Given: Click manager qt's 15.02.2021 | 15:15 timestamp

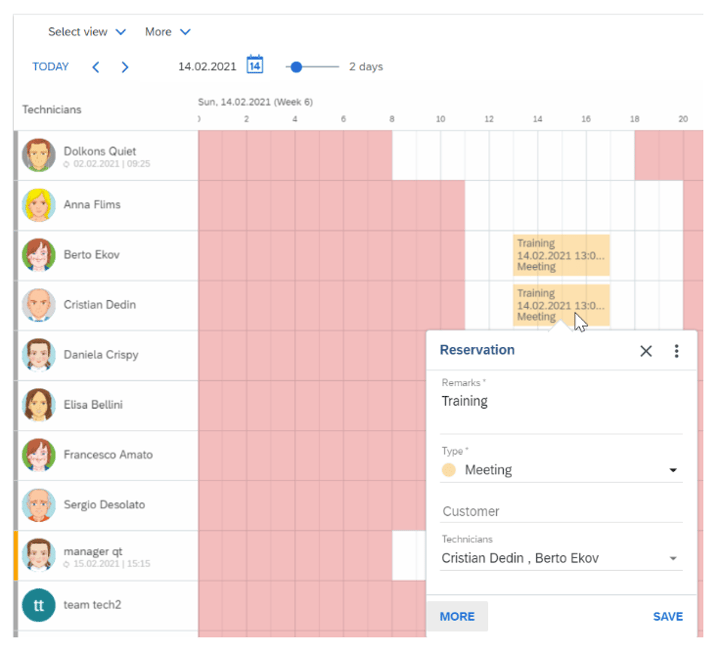Looking at the screenshot, I should 112,564.
